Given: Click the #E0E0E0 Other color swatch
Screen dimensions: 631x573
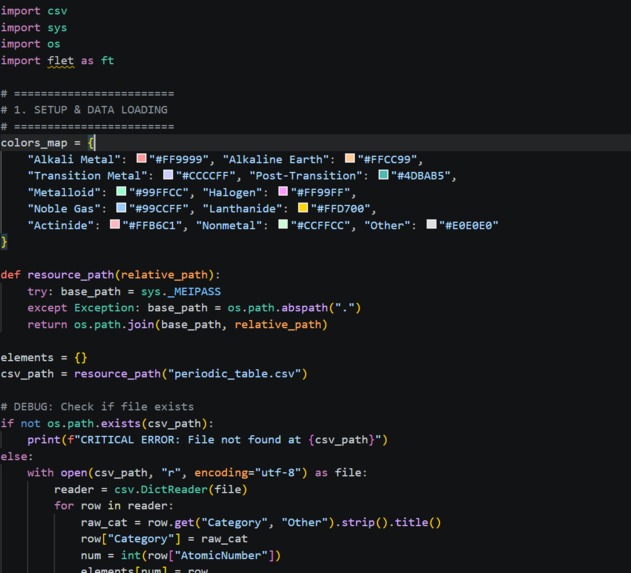Looking at the screenshot, I should point(431,224).
